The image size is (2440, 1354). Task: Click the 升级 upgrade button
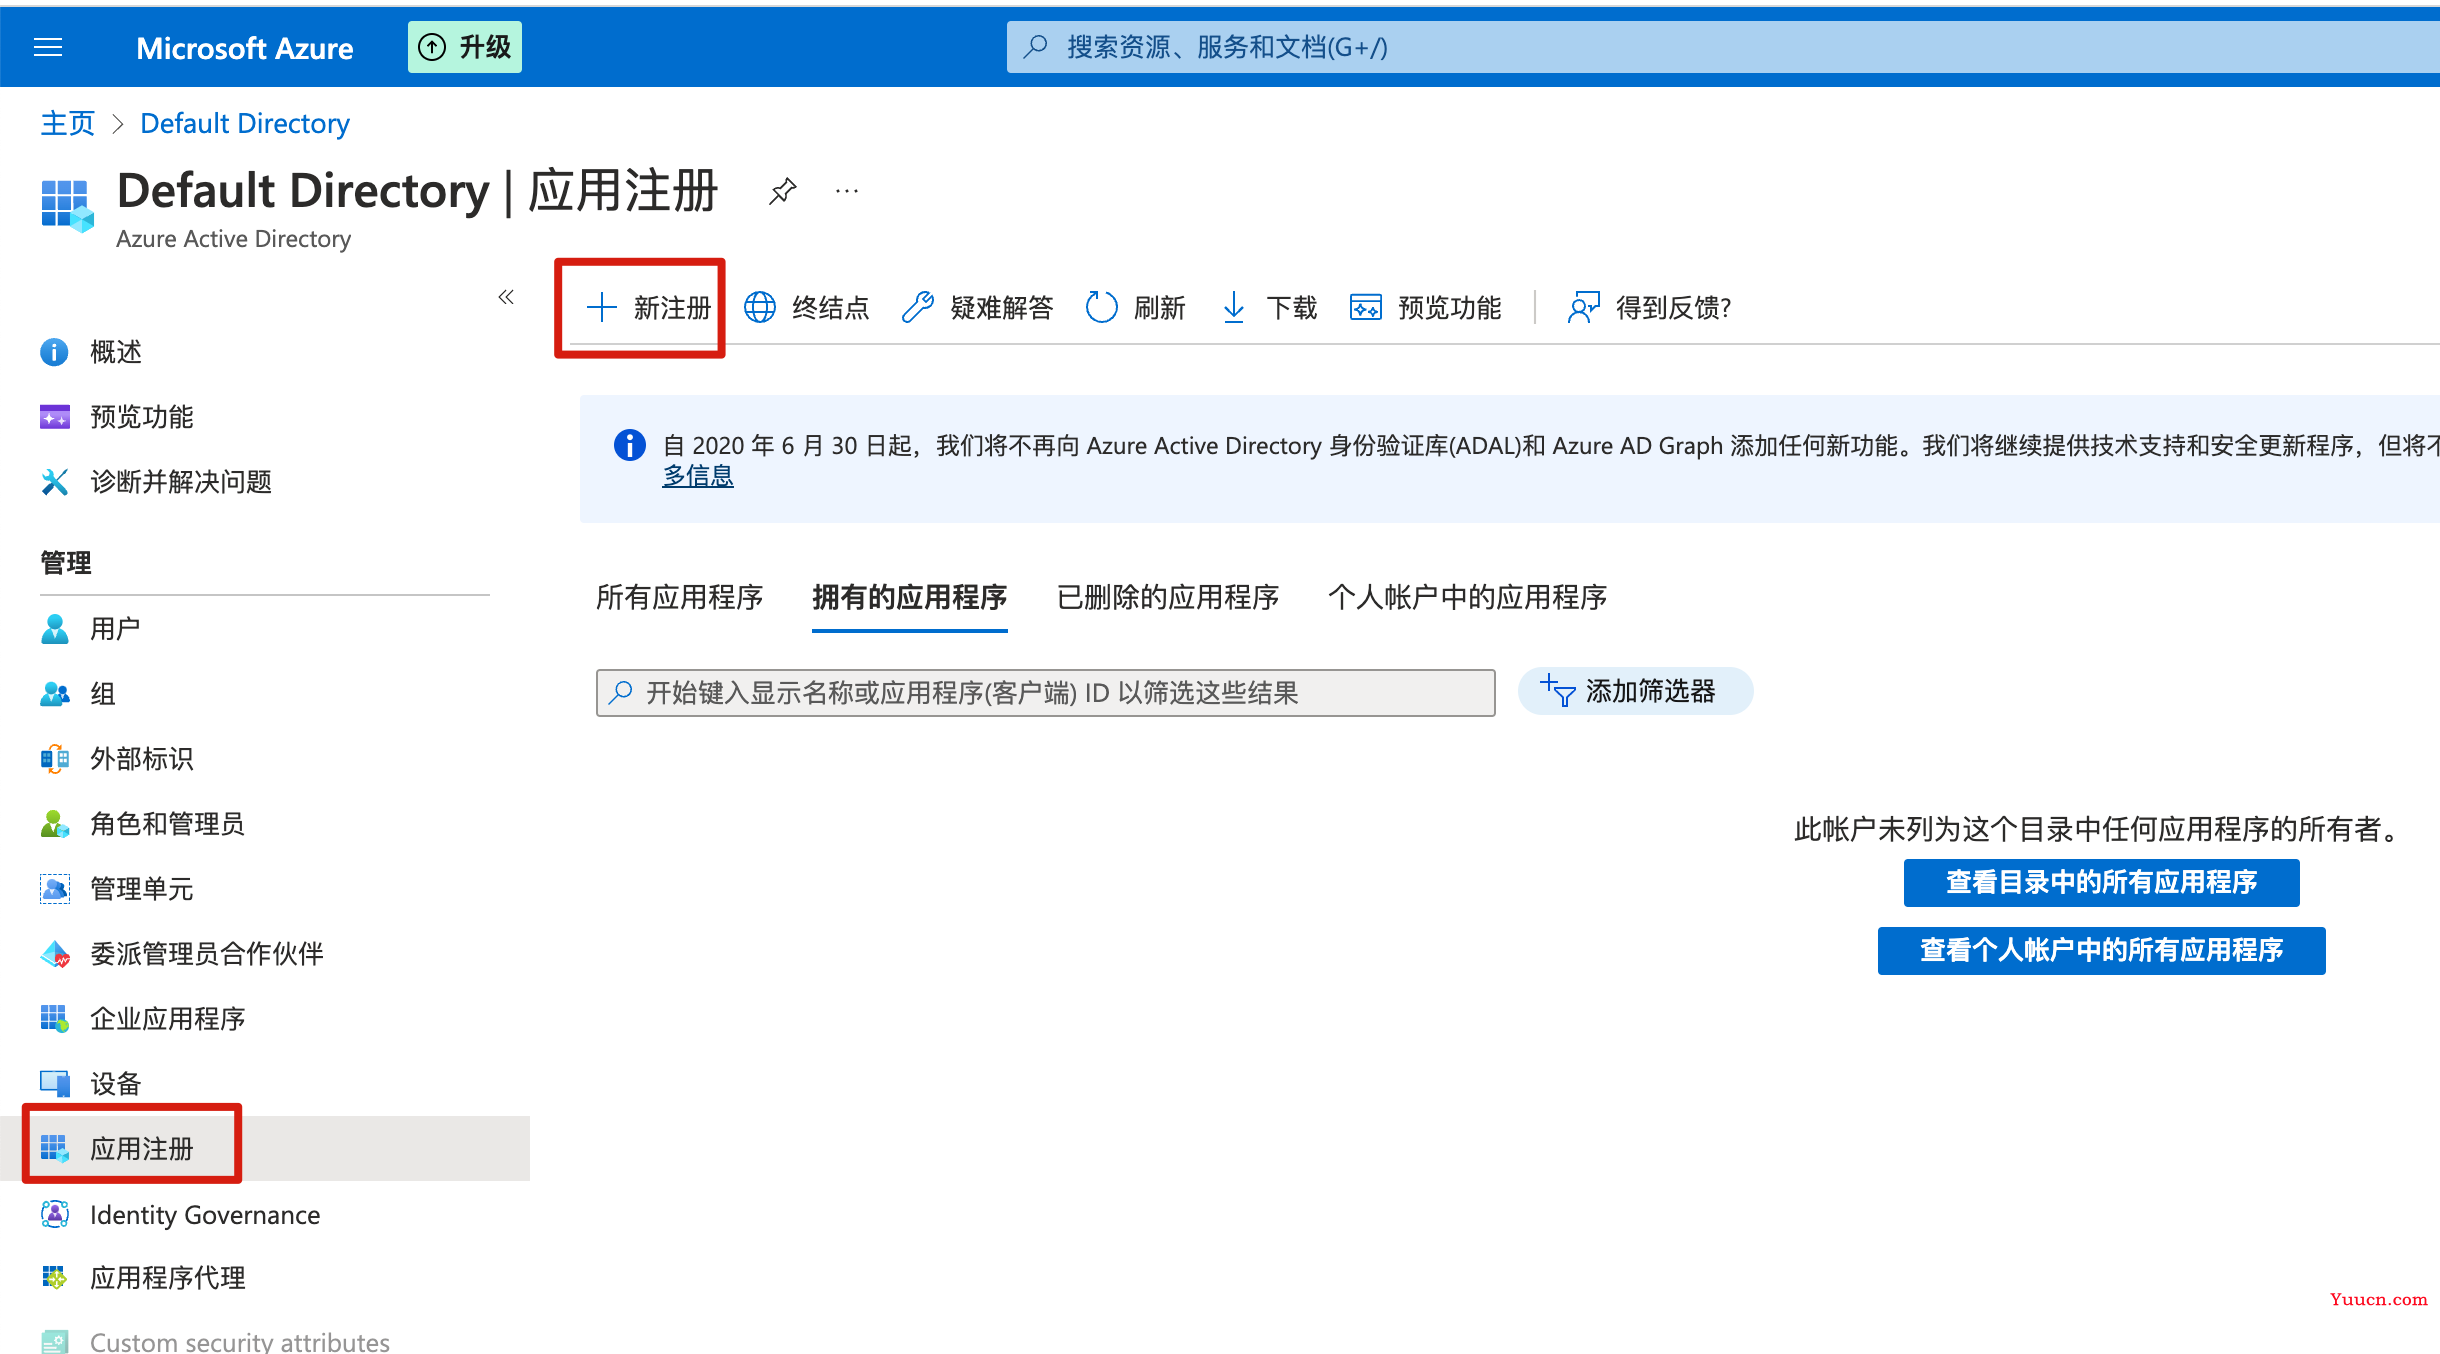[x=465, y=47]
